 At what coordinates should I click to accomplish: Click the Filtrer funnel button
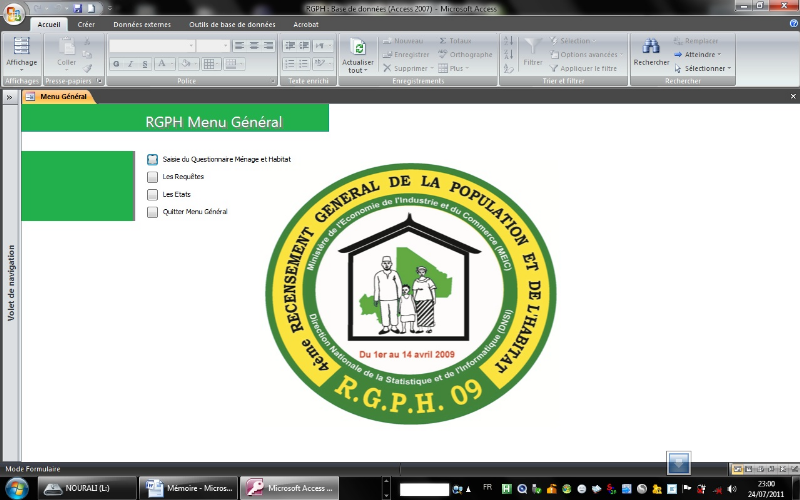point(533,52)
